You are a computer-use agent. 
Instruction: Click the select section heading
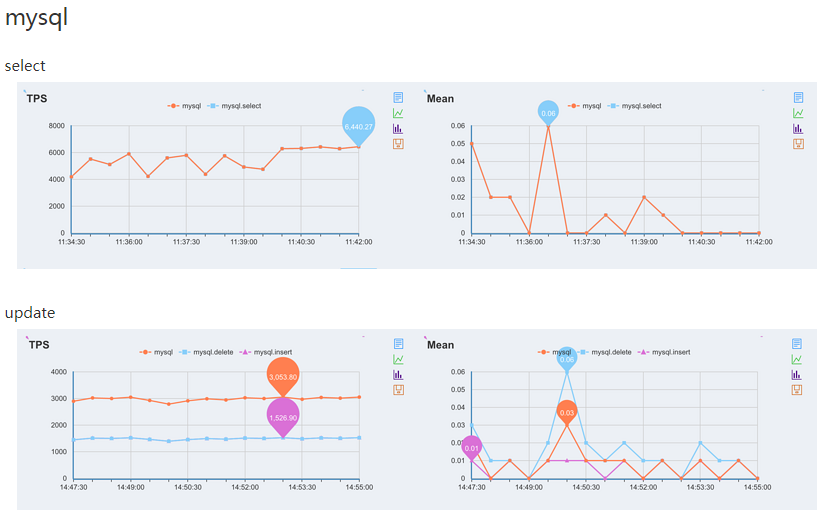coord(25,66)
